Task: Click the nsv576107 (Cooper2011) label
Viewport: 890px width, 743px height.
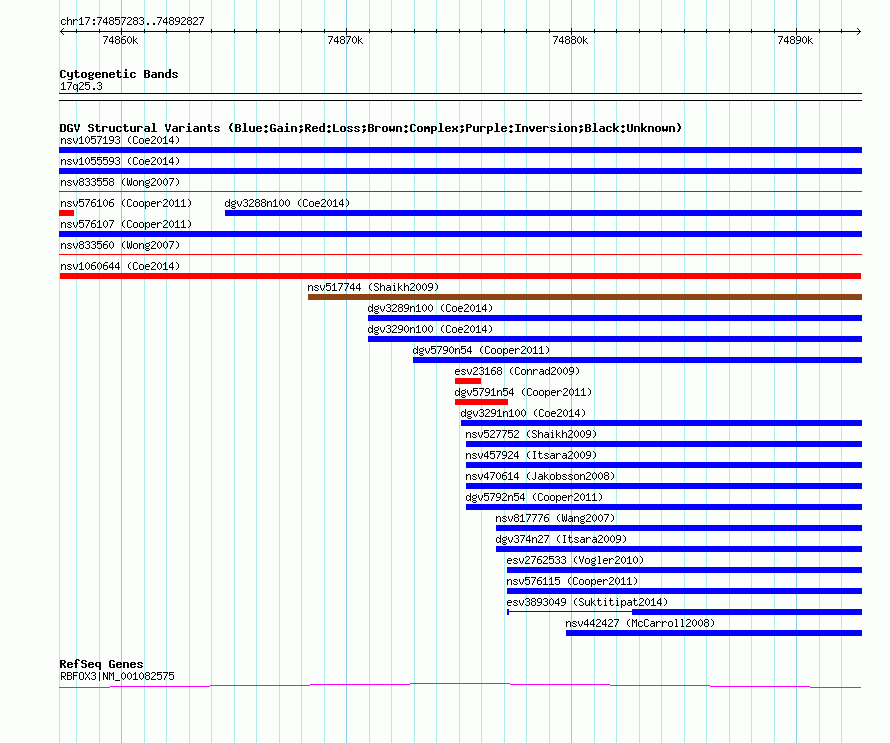Action: click(x=126, y=224)
